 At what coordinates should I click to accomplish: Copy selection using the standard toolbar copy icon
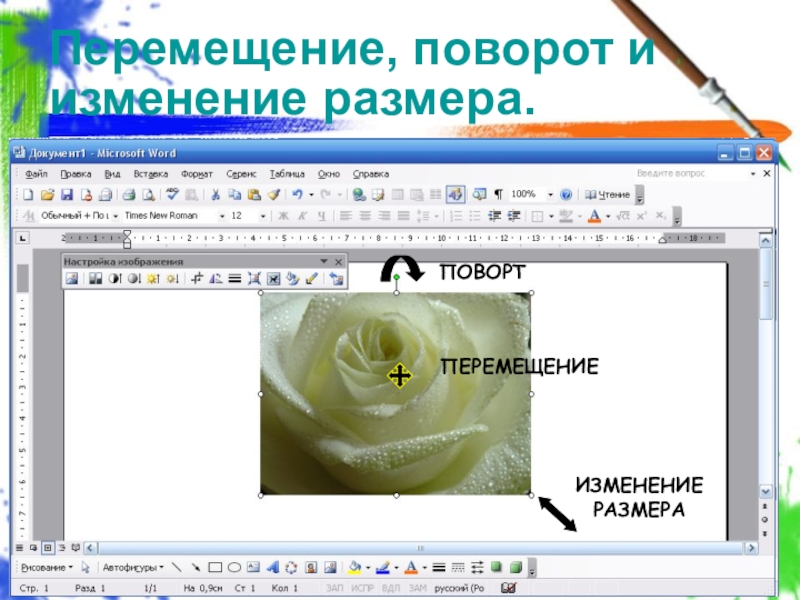(235, 194)
